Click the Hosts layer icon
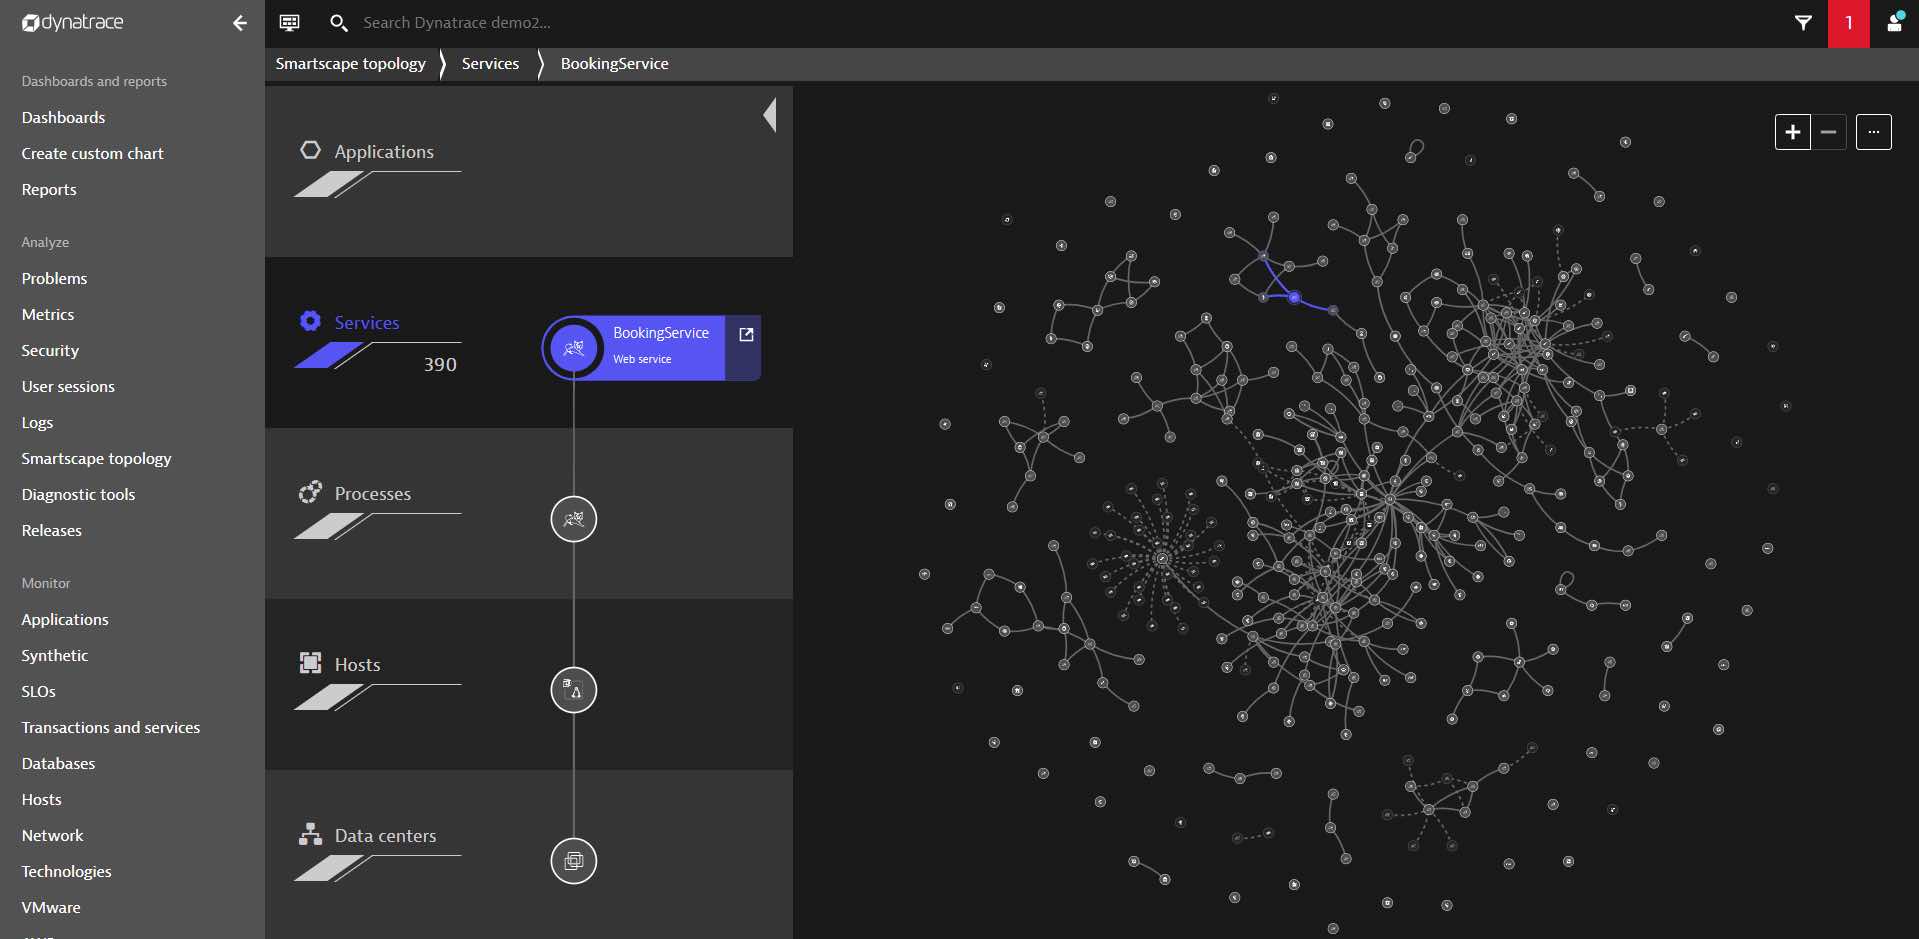1919x939 pixels. click(311, 662)
